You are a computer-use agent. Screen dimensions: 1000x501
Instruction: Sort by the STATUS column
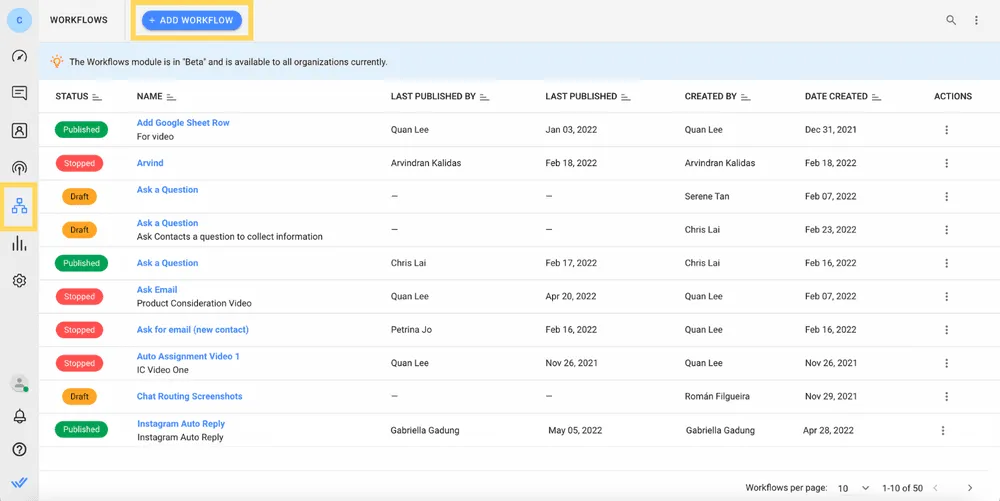[x=97, y=97]
